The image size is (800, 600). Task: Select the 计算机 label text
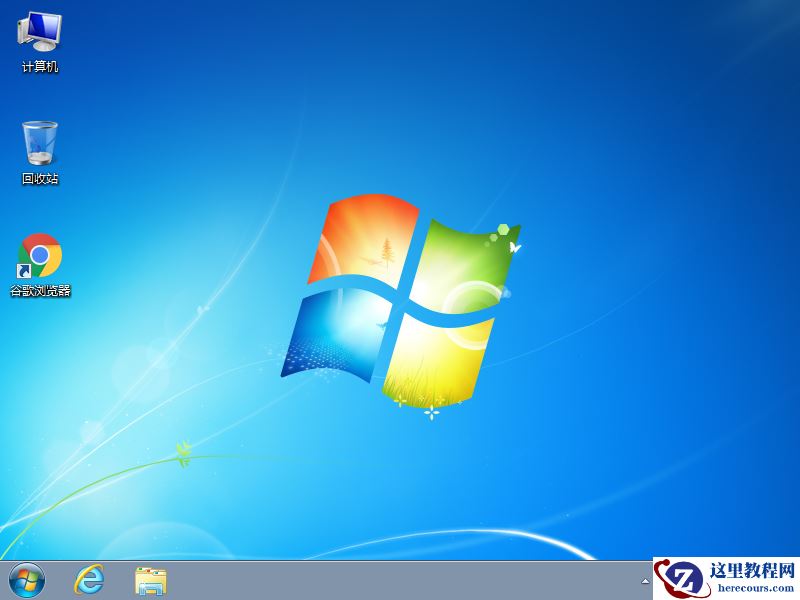[40, 67]
